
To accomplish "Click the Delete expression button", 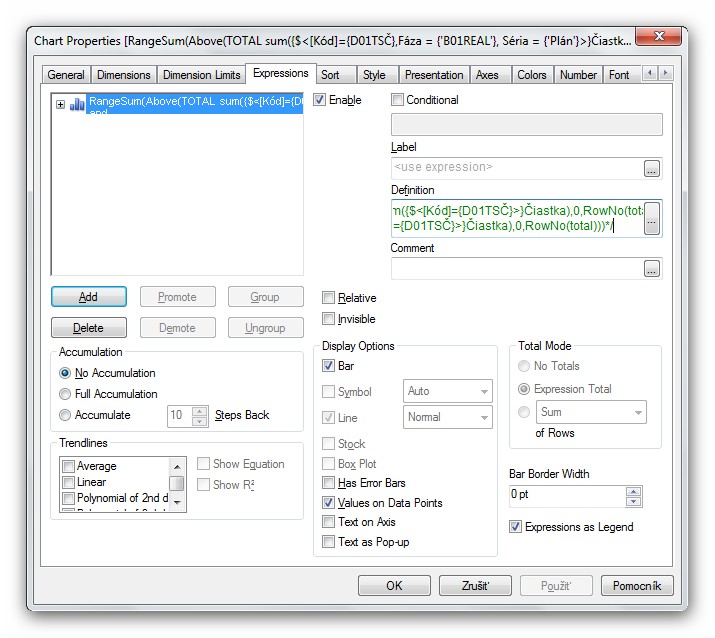I will click(89, 327).
